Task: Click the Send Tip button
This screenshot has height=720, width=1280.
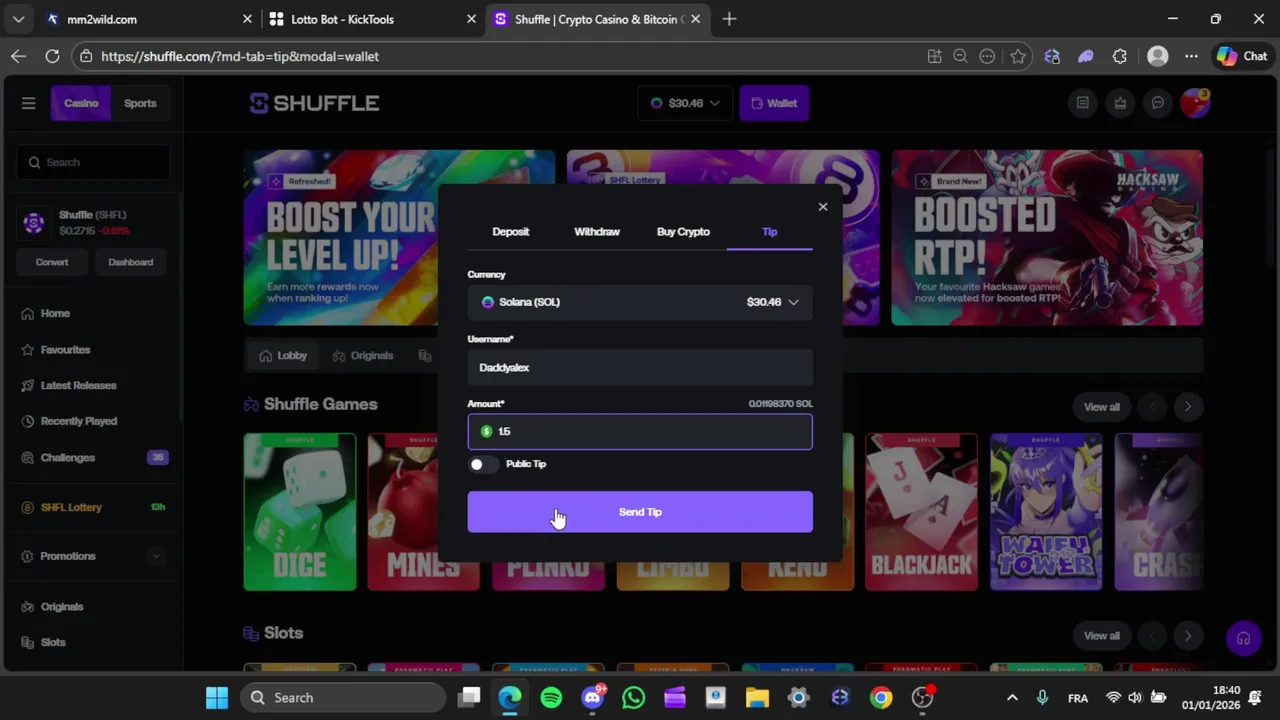Action: tap(640, 512)
